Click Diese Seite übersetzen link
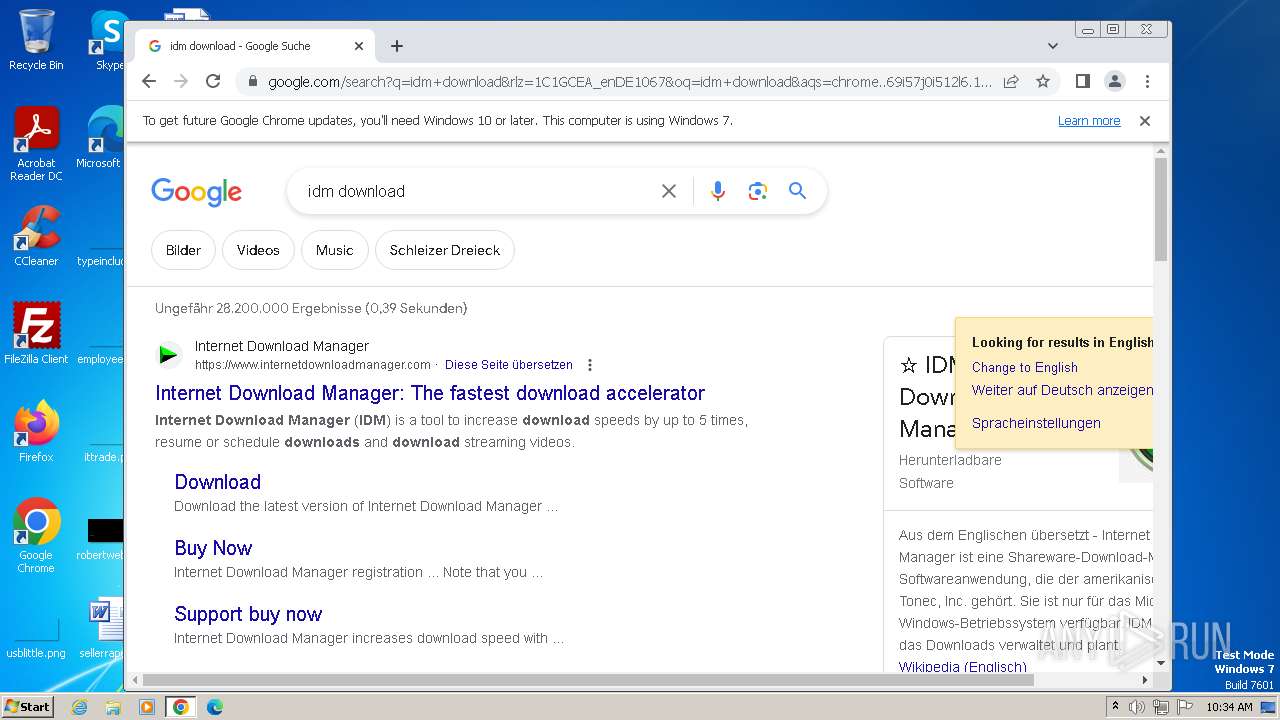 [x=509, y=365]
